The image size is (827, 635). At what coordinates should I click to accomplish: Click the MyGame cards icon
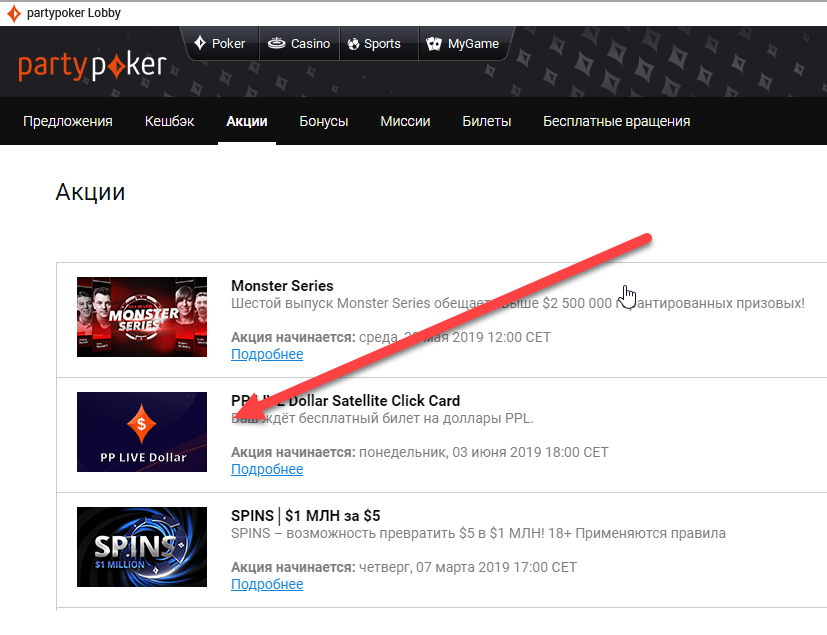tap(434, 44)
